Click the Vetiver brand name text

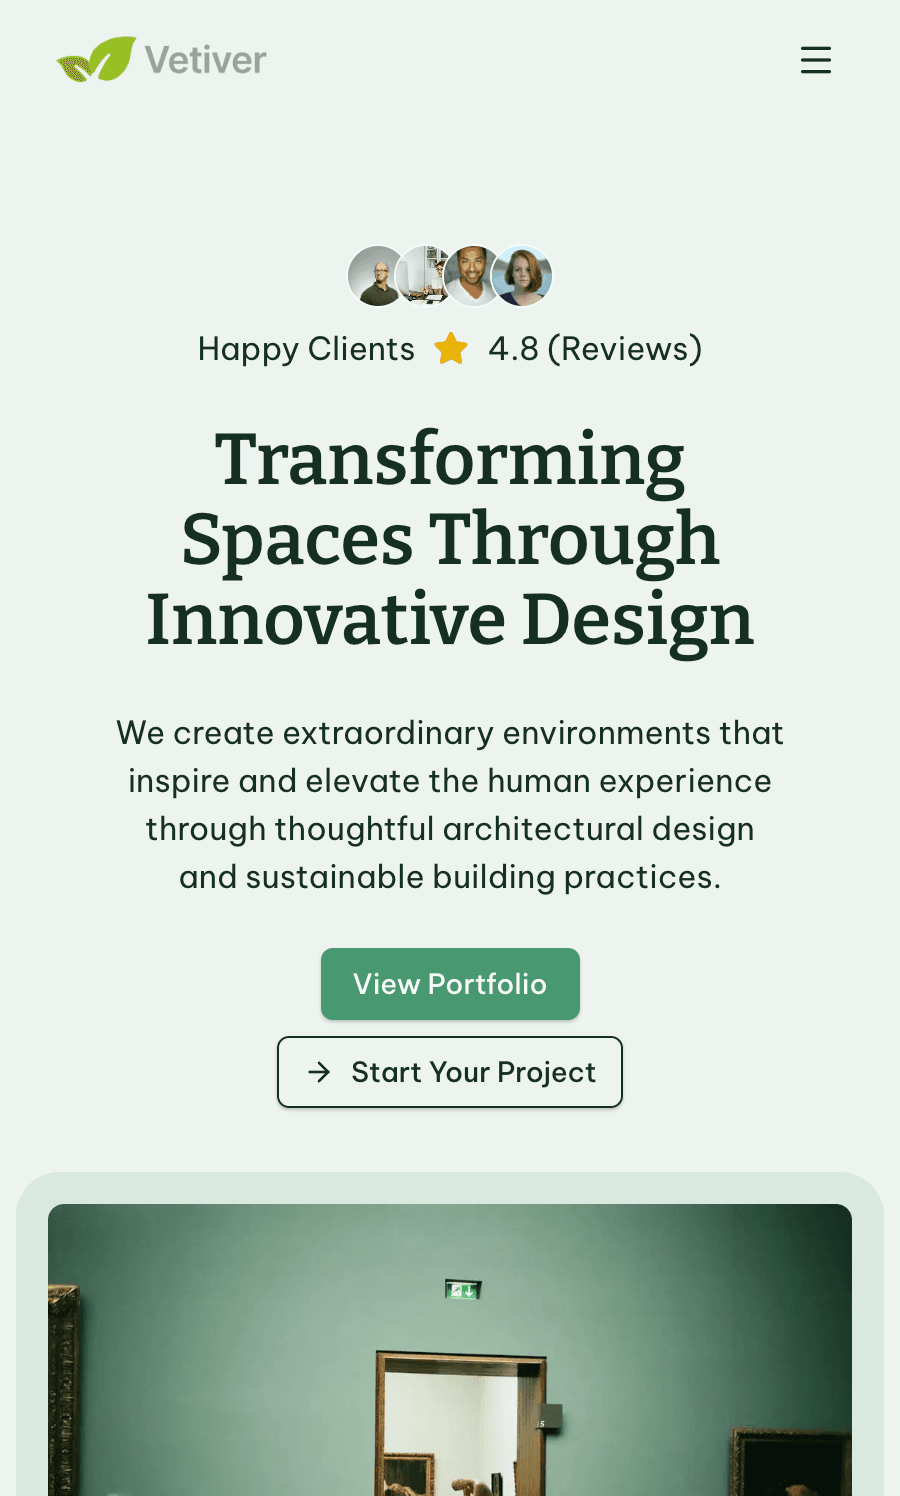(205, 60)
